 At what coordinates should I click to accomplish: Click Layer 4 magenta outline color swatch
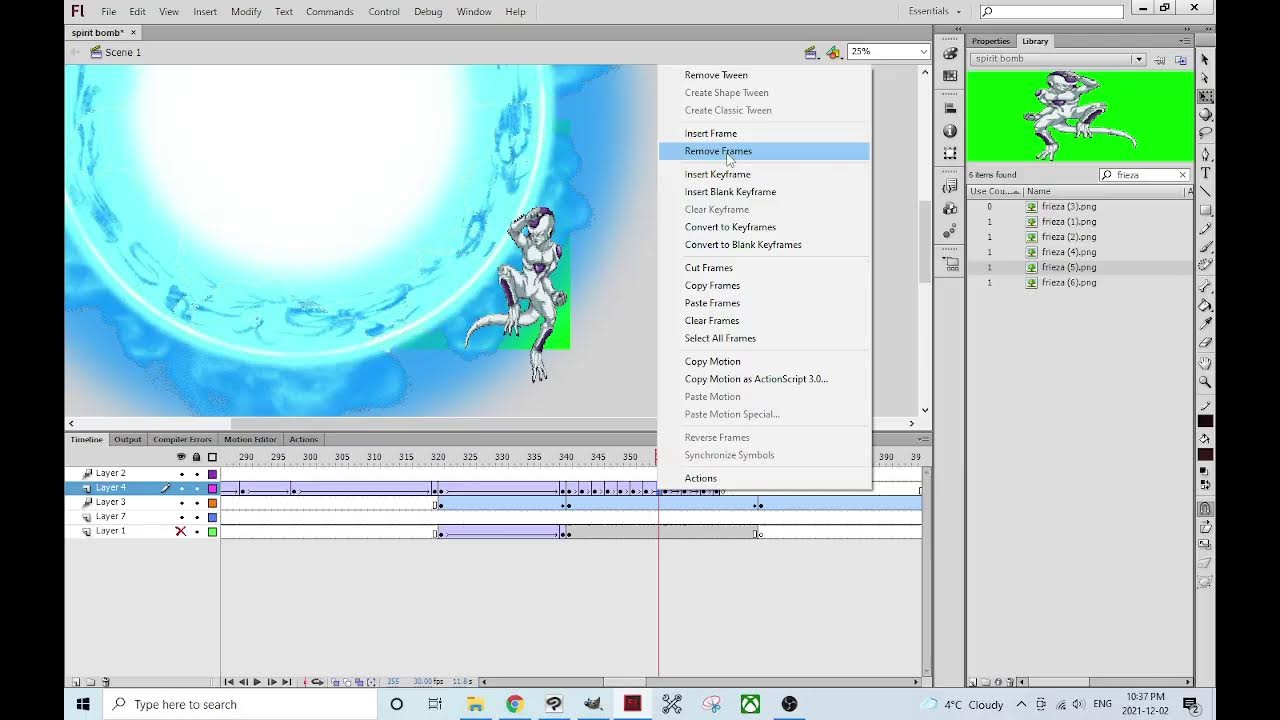(x=212, y=488)
